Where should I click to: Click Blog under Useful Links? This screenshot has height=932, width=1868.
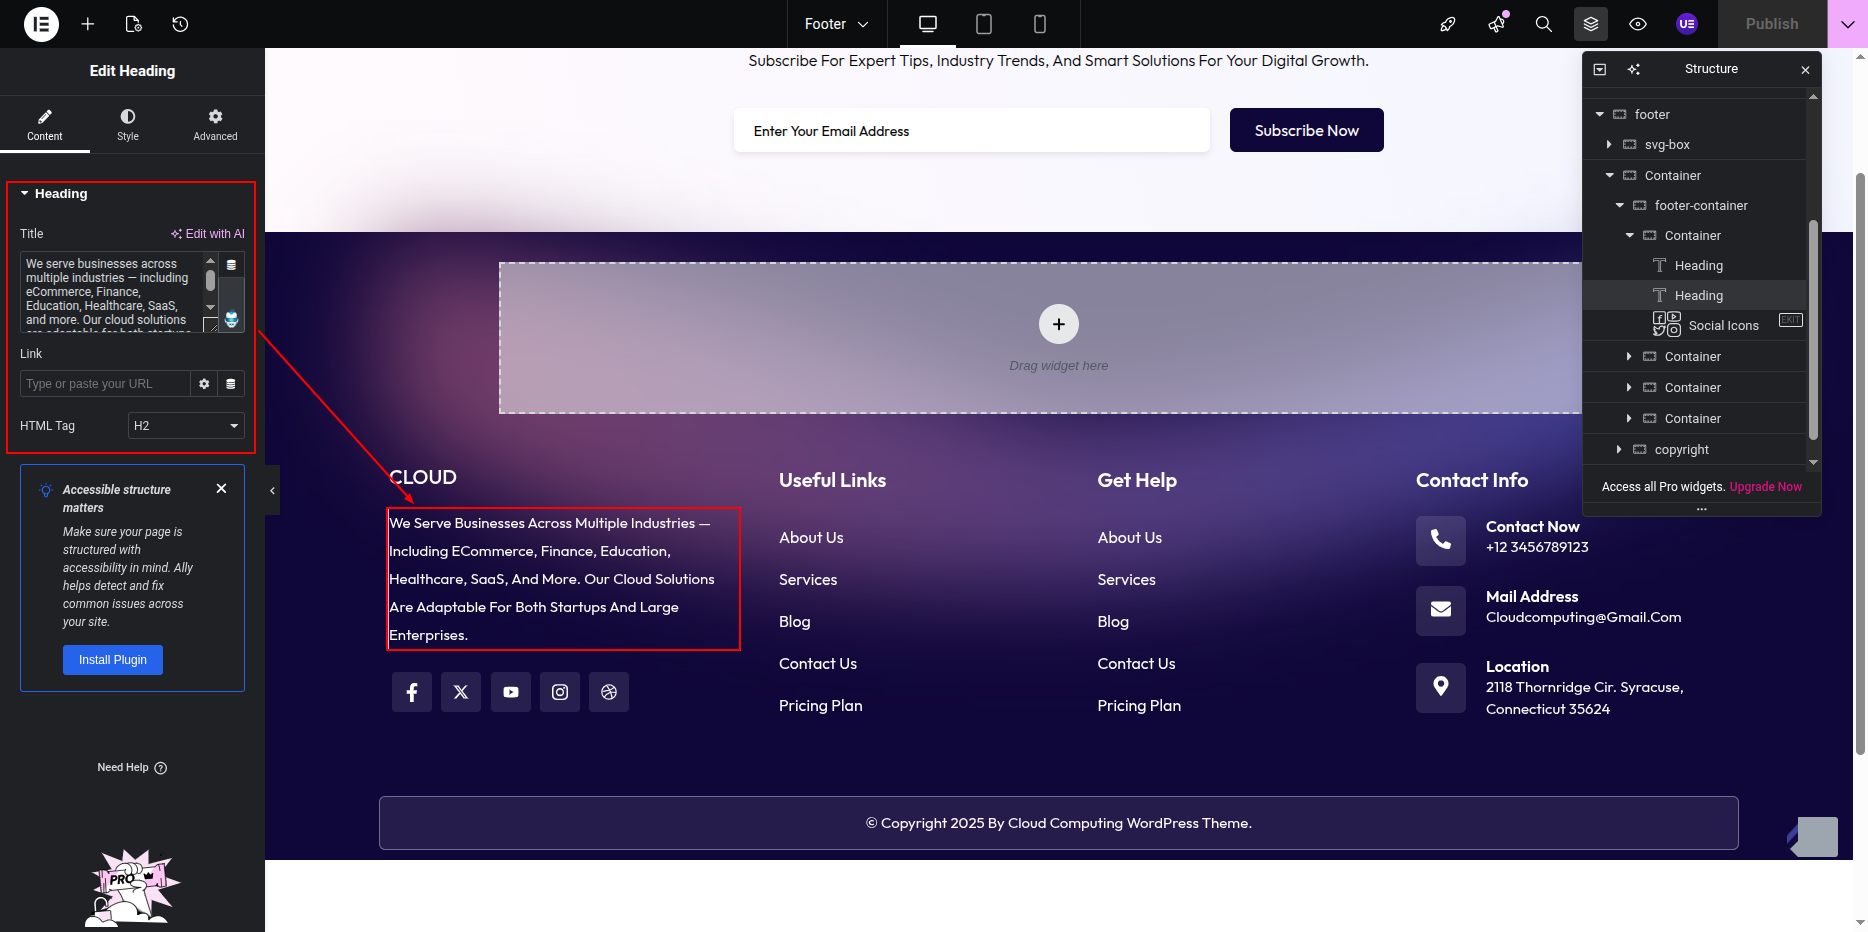pos(795,622)
